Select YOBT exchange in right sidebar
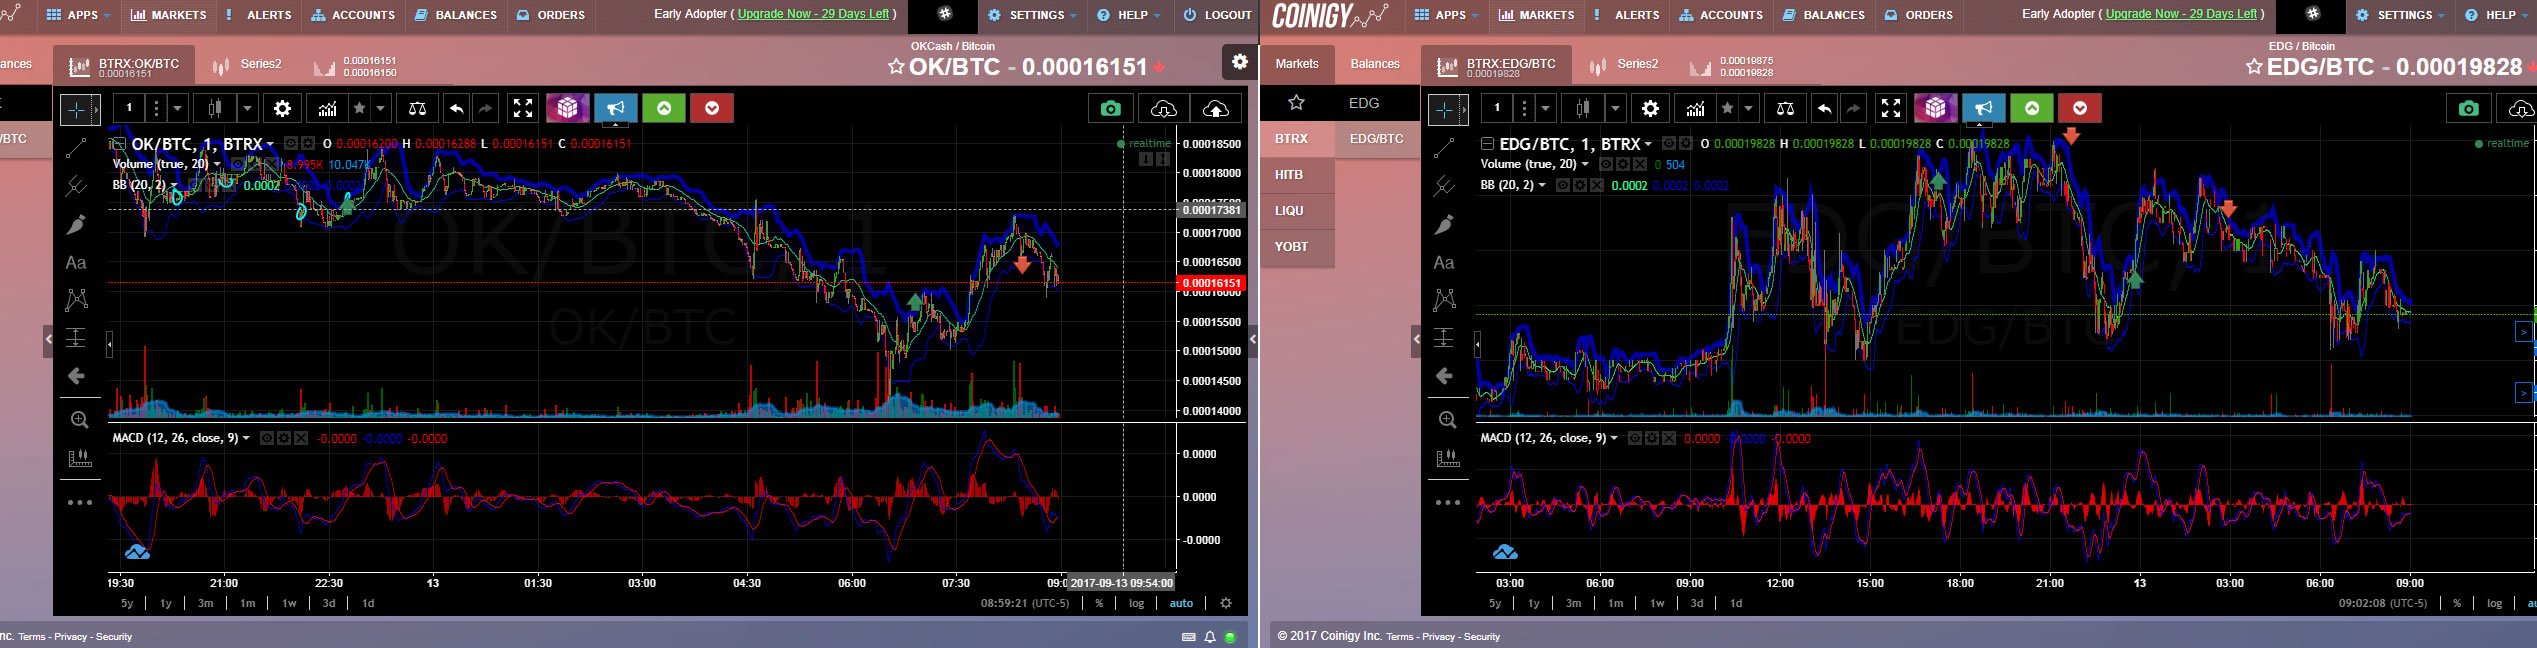 pos(1297,246)
